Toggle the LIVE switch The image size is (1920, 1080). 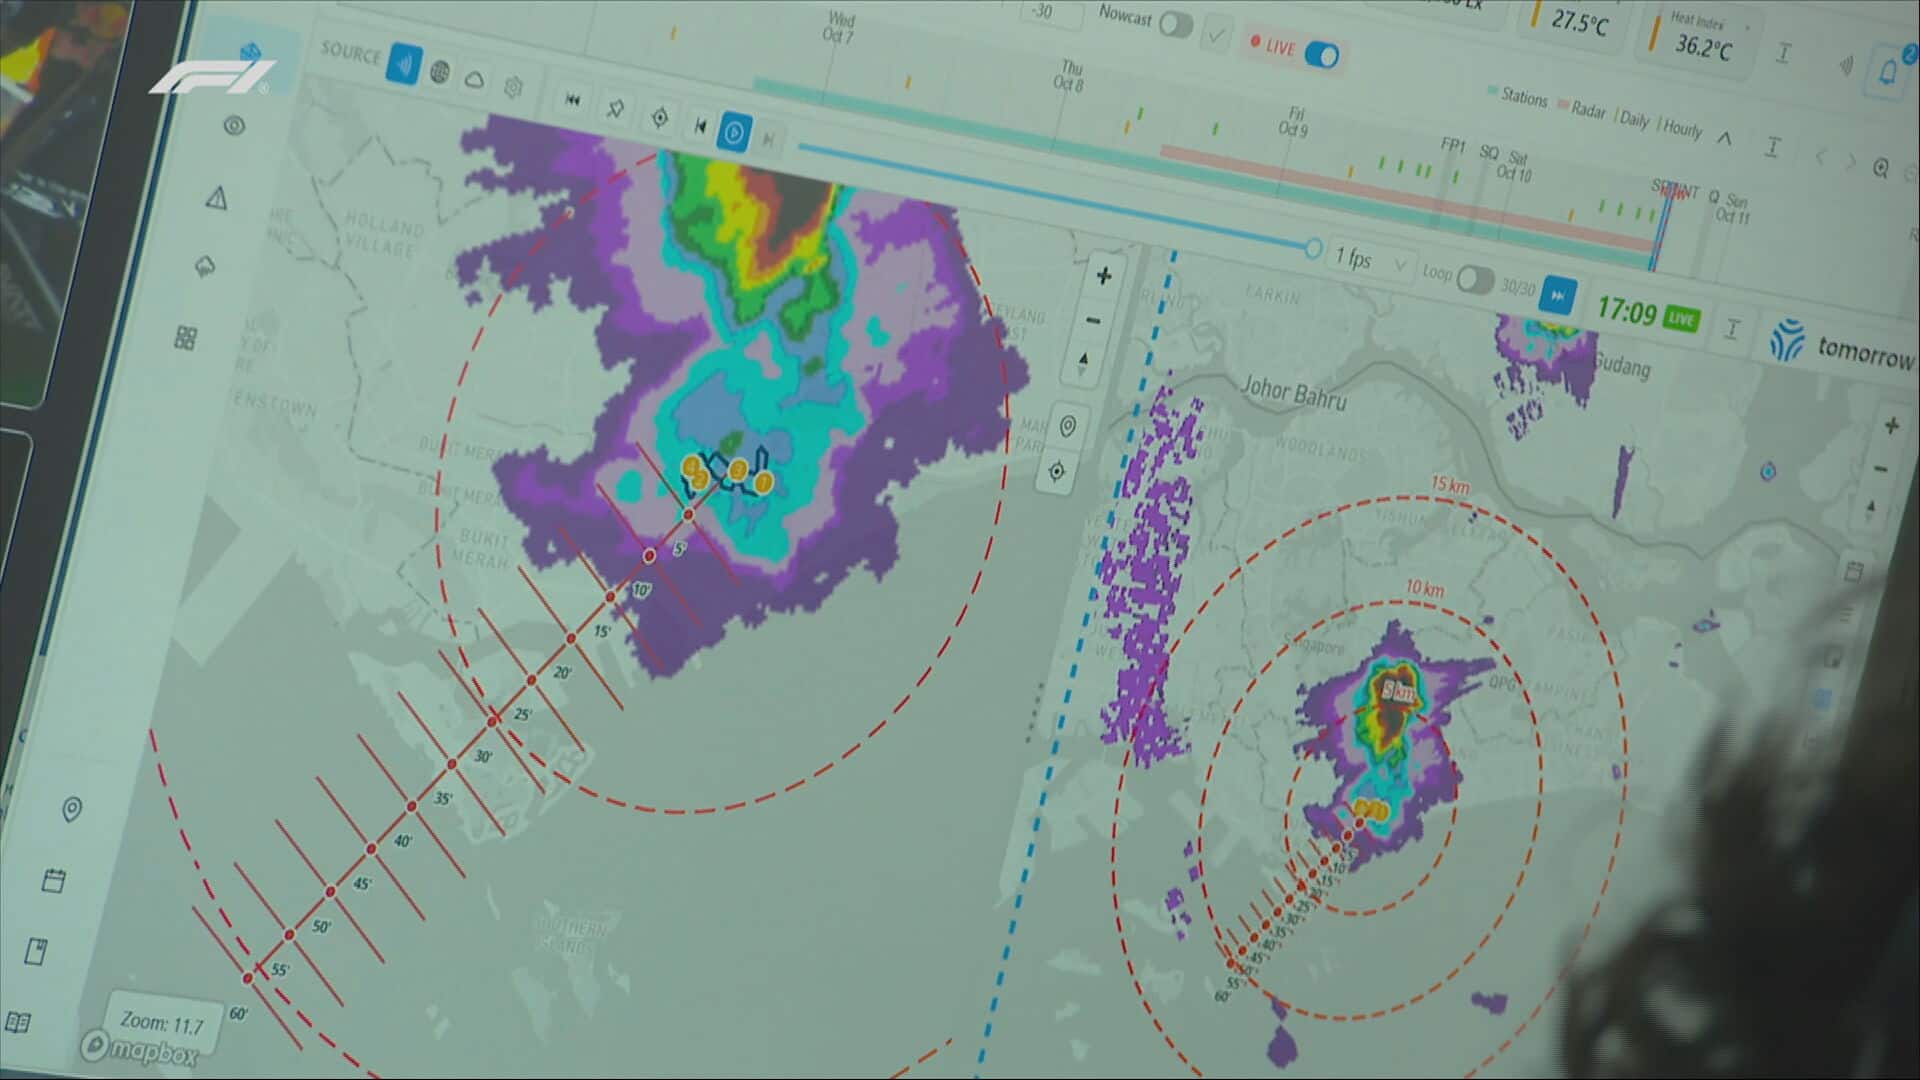(1322, 54)
